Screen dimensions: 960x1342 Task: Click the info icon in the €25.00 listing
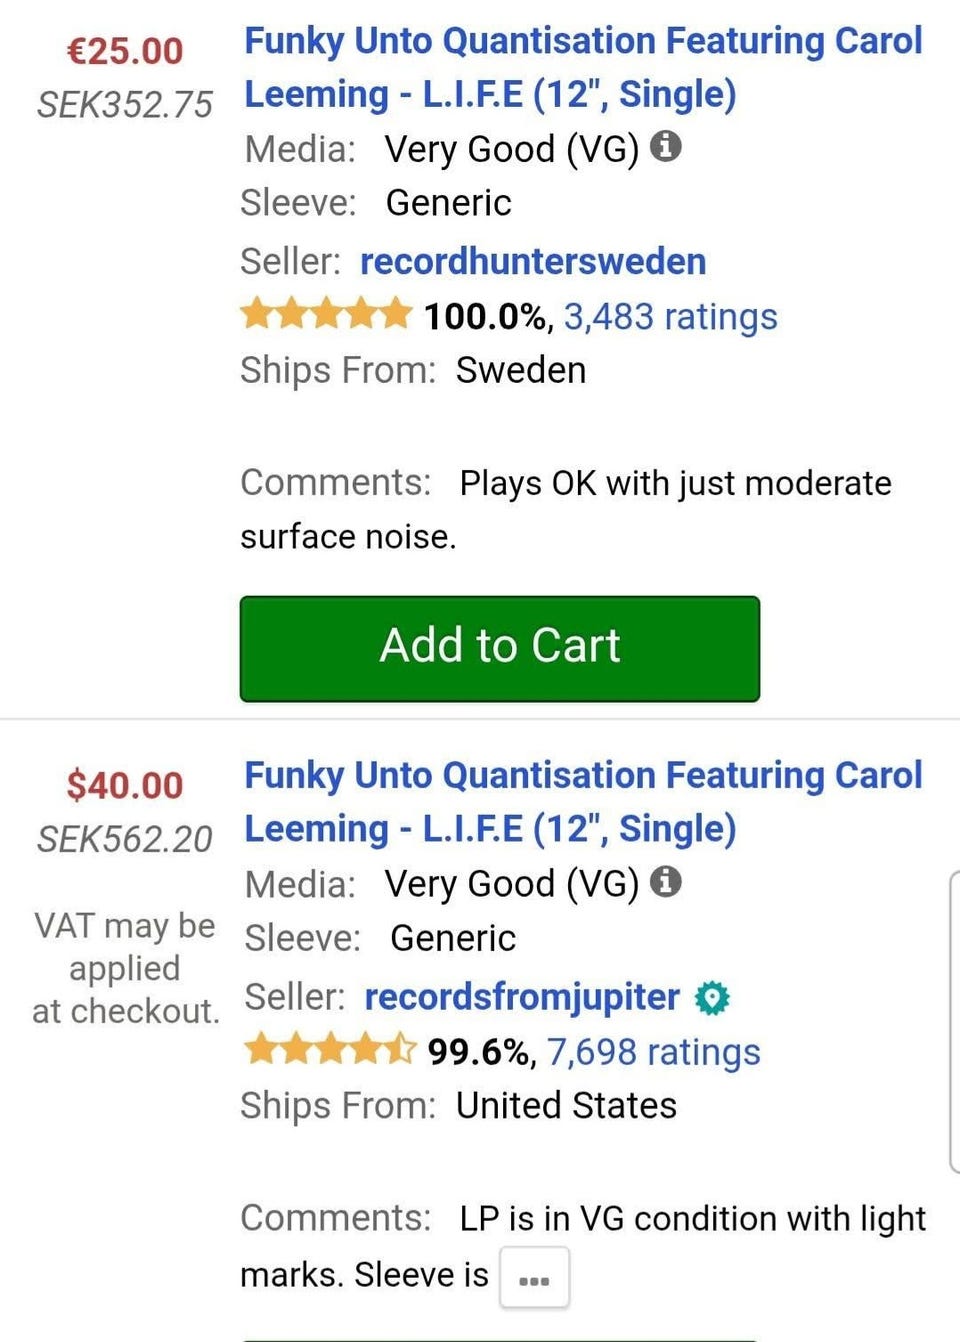pyautogui.click(x=666, y=147)
